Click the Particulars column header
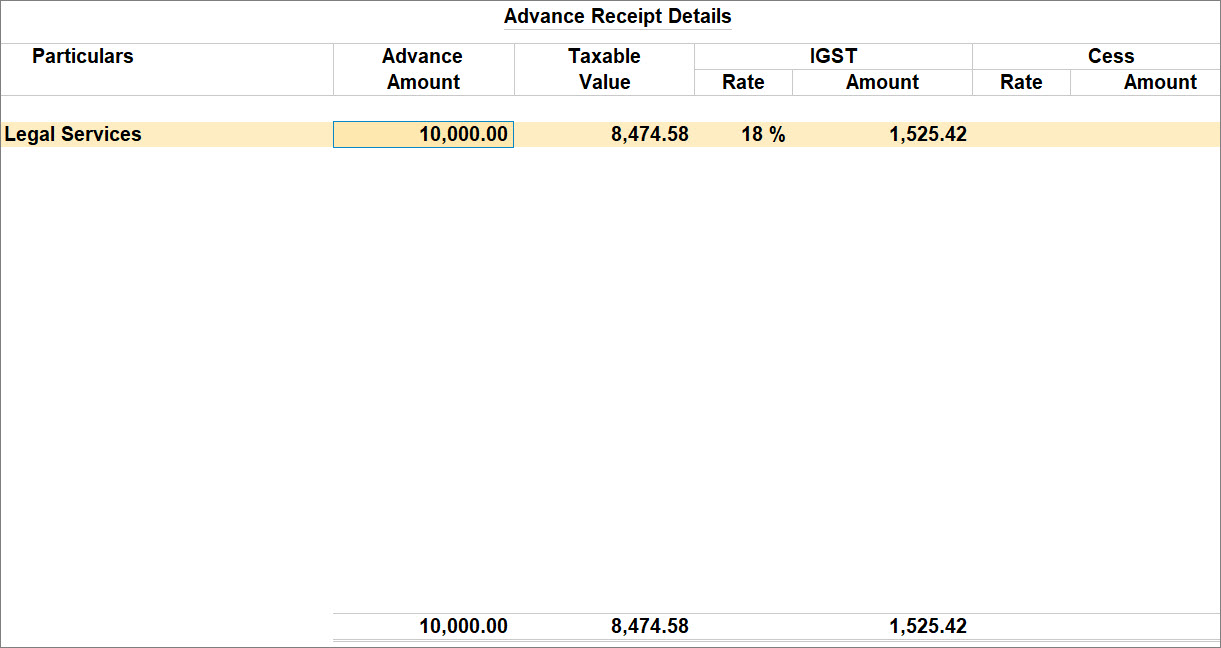Image resolution: width=1221 pixels, height=648 pixels. [82, 56]
